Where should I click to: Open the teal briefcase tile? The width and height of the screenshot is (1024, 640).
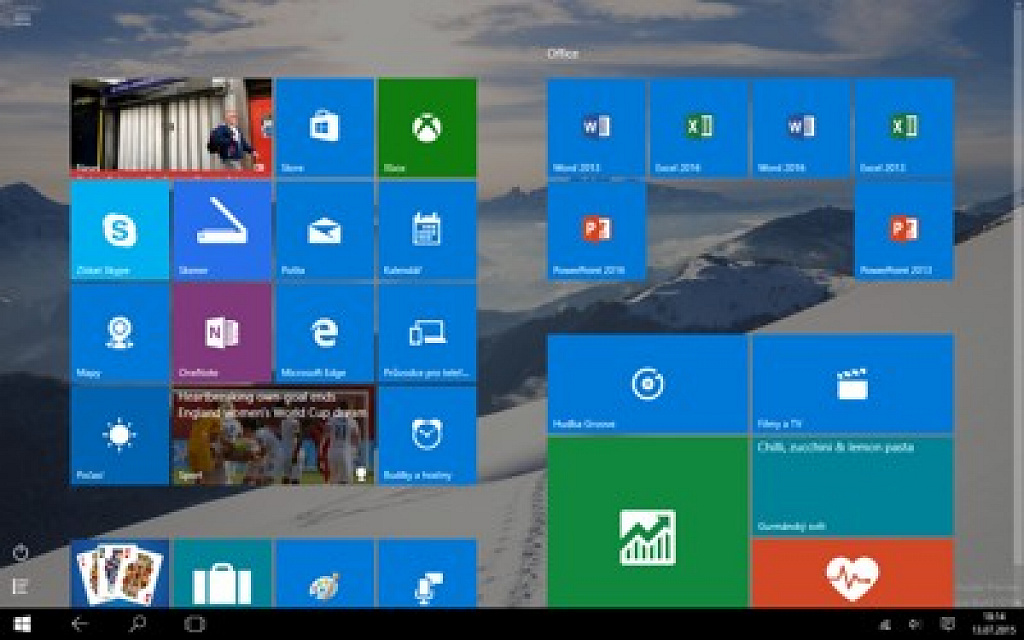point(222,573)
